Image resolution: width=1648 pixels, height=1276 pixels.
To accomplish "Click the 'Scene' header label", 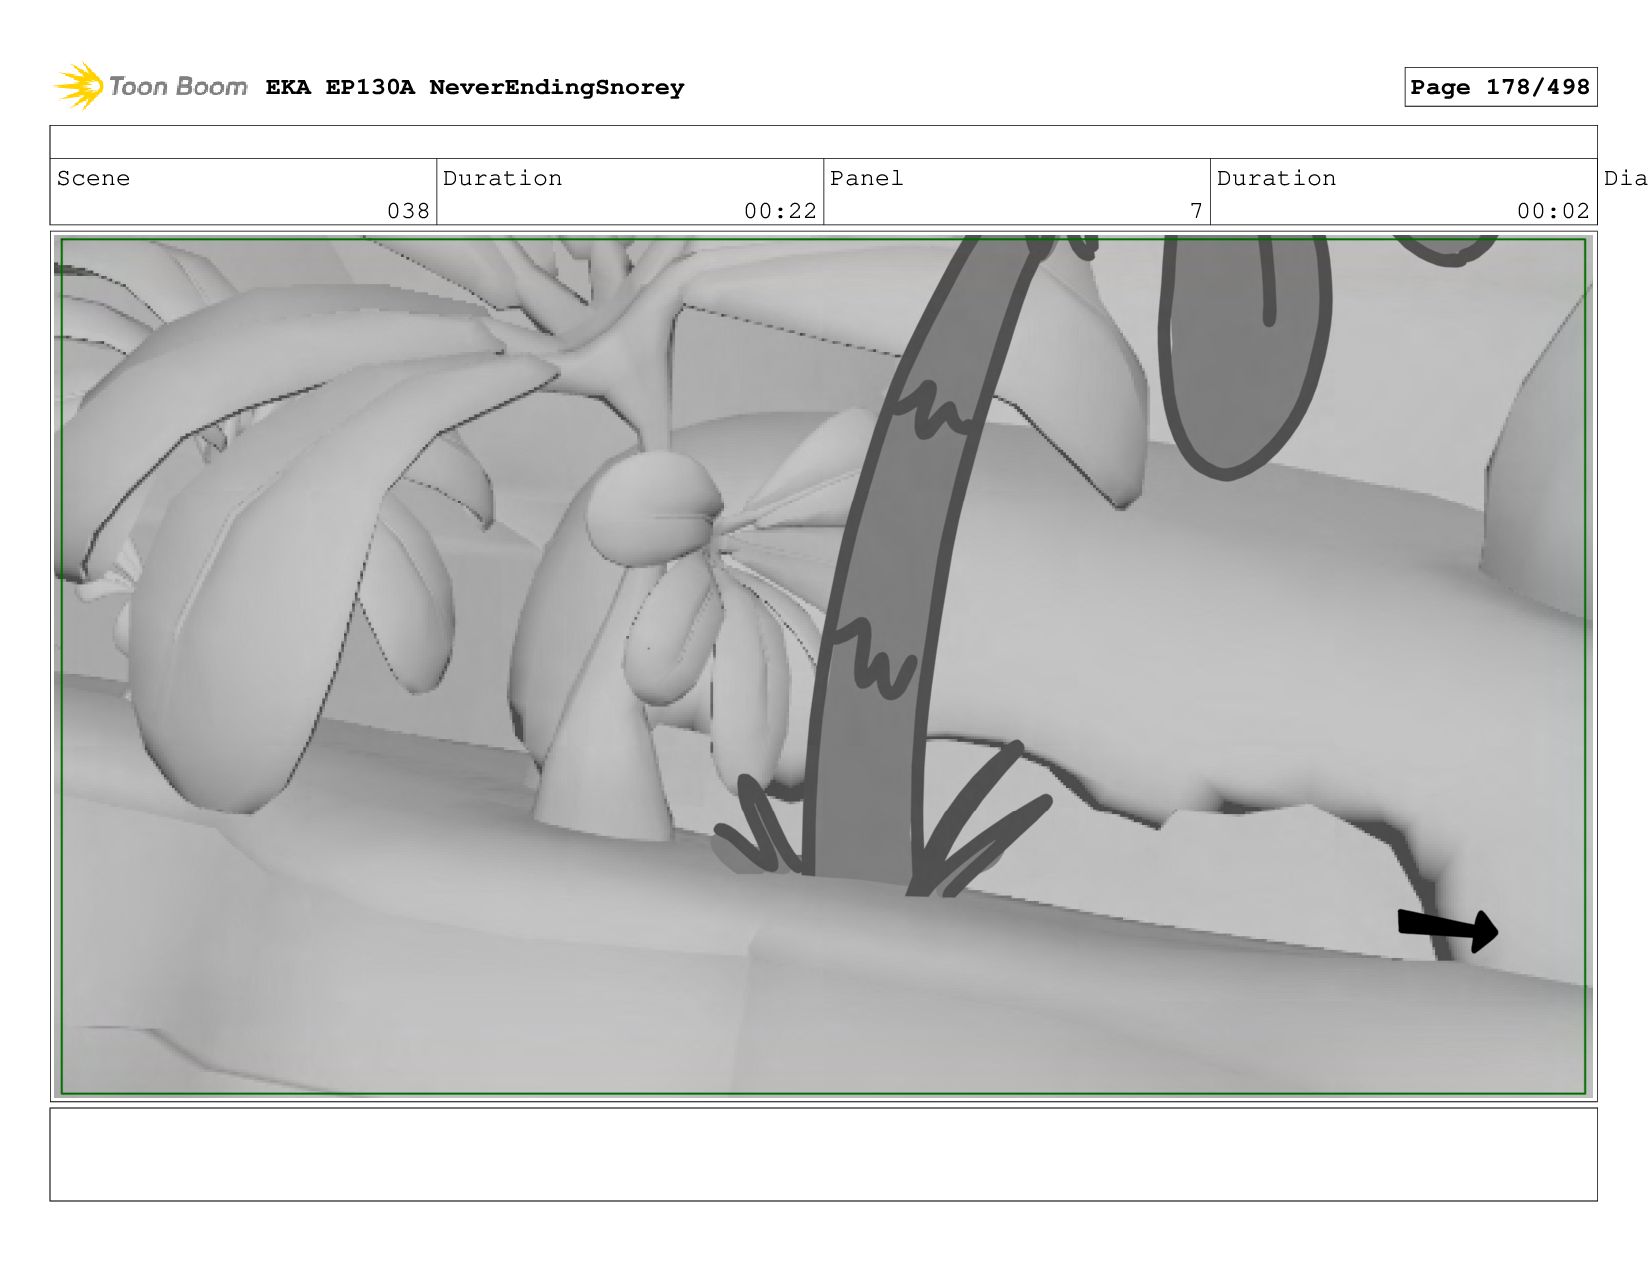I will (x=93, y=179).
